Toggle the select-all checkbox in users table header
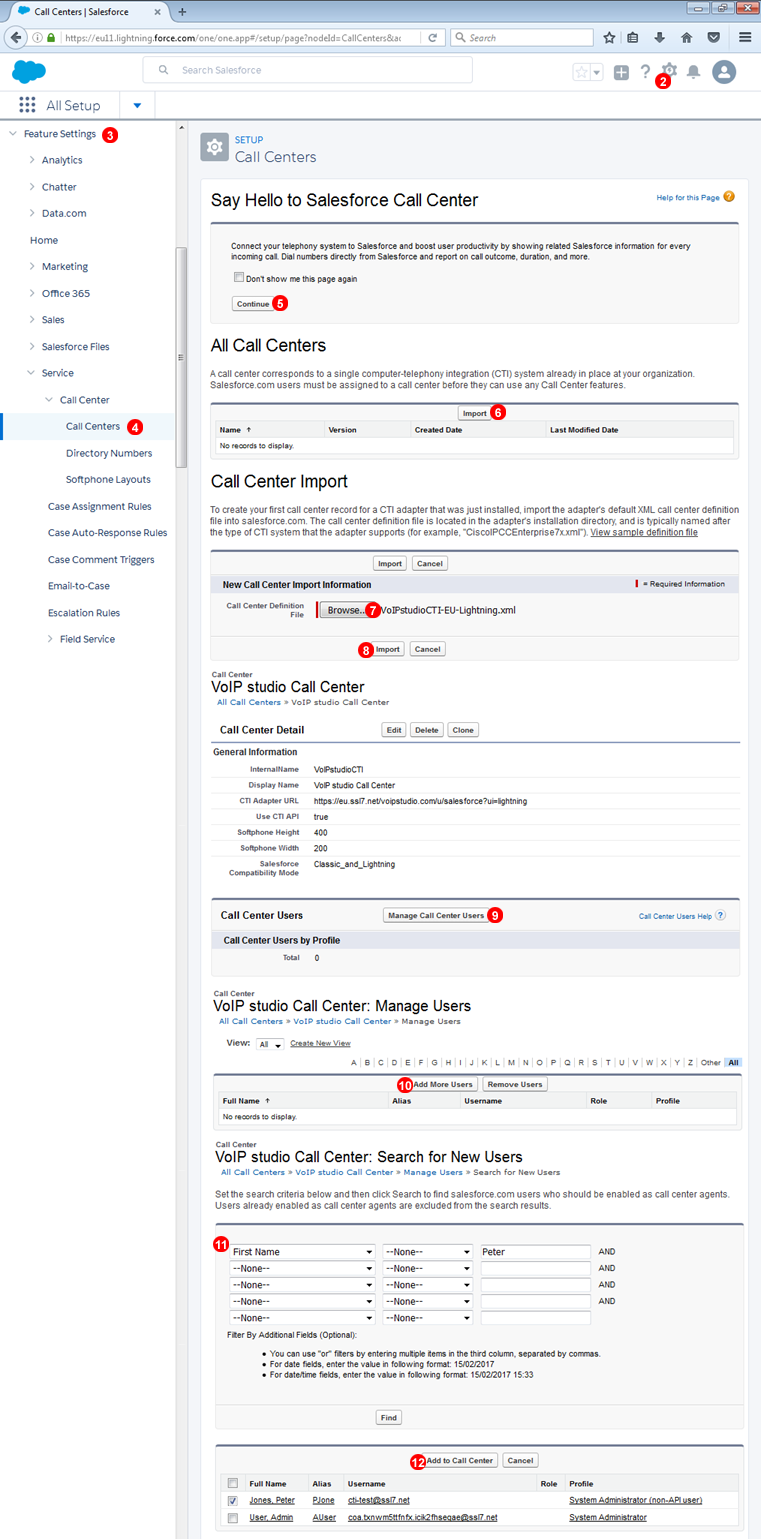Screen dimensions: 761x1539 pyautogui.click(x=232, y=1483)
